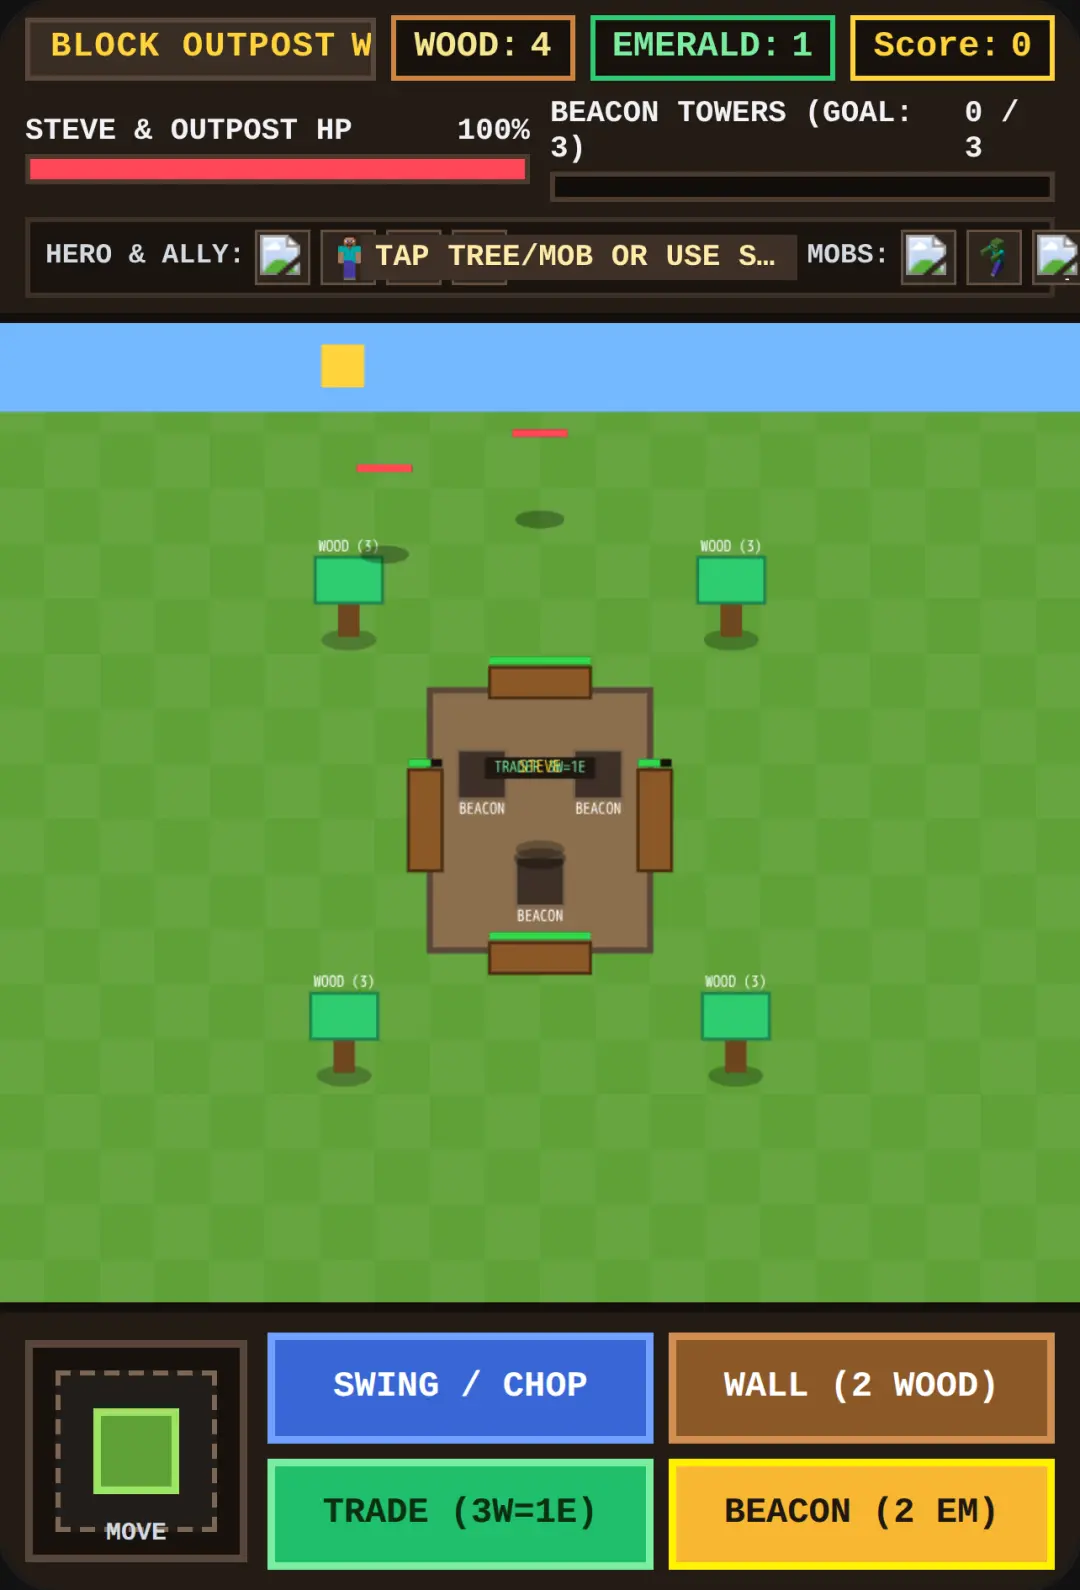Click the 'MOBS:' label

pos(847,254)
